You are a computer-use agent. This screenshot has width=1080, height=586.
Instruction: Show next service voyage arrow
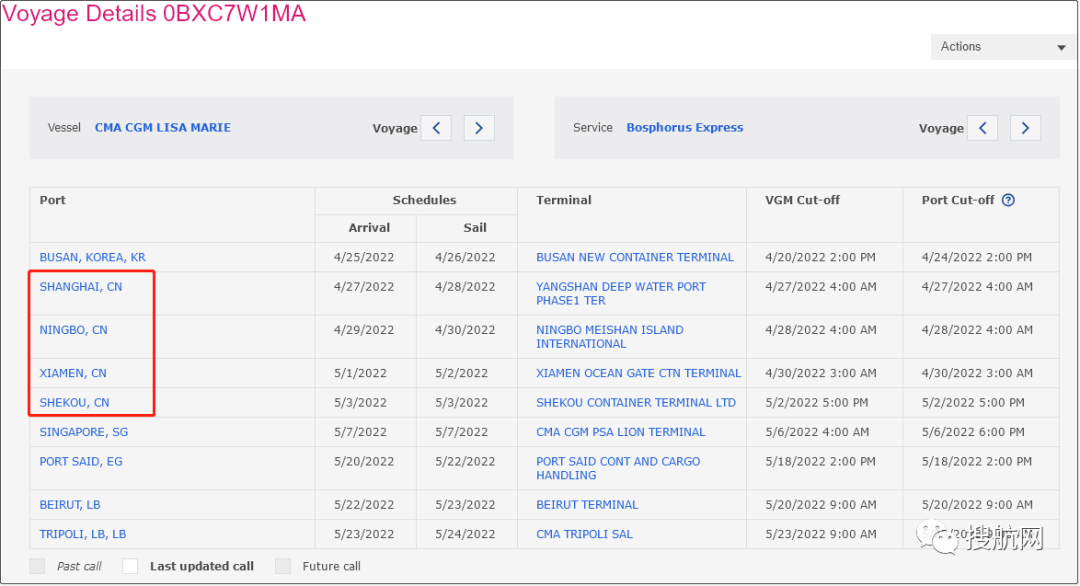(1025, 128)
